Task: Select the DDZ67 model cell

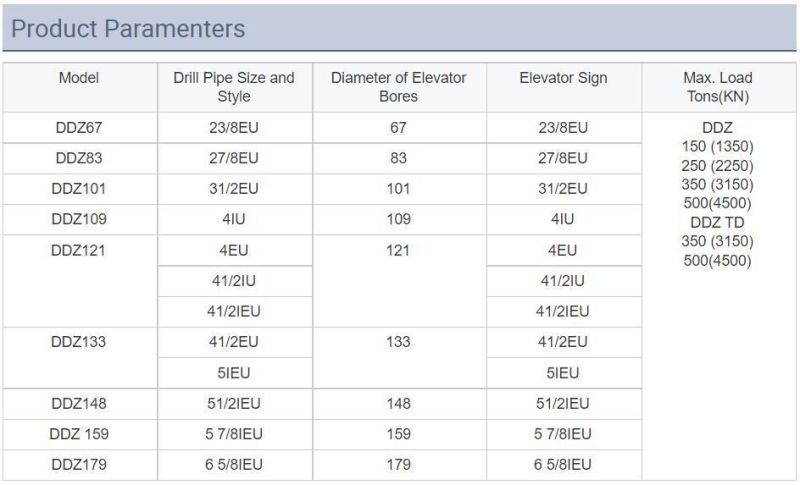Action: [x=79, y=127]
